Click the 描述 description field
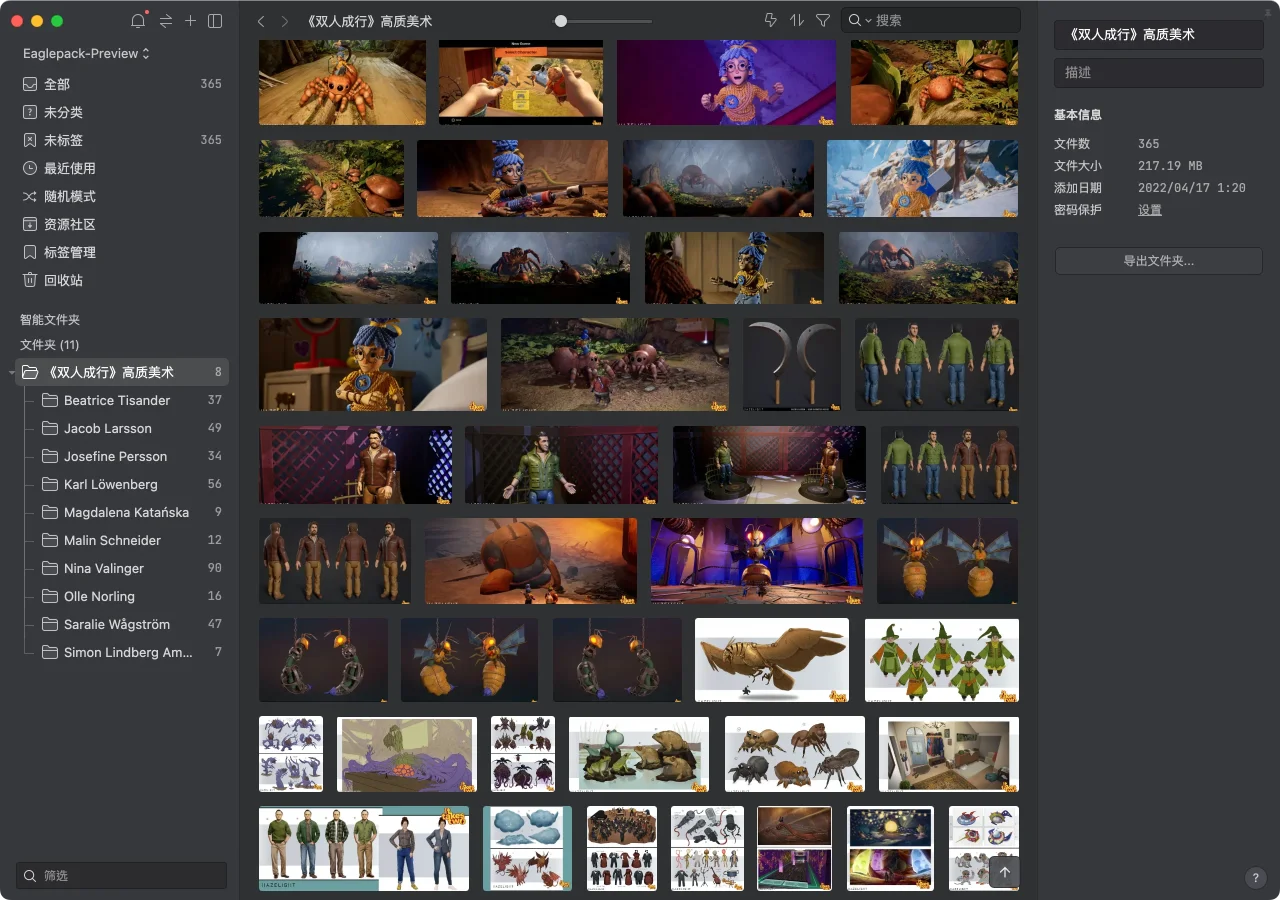Image resolution: width=1280 pixels, height=900 pixels. (1159, 72)
